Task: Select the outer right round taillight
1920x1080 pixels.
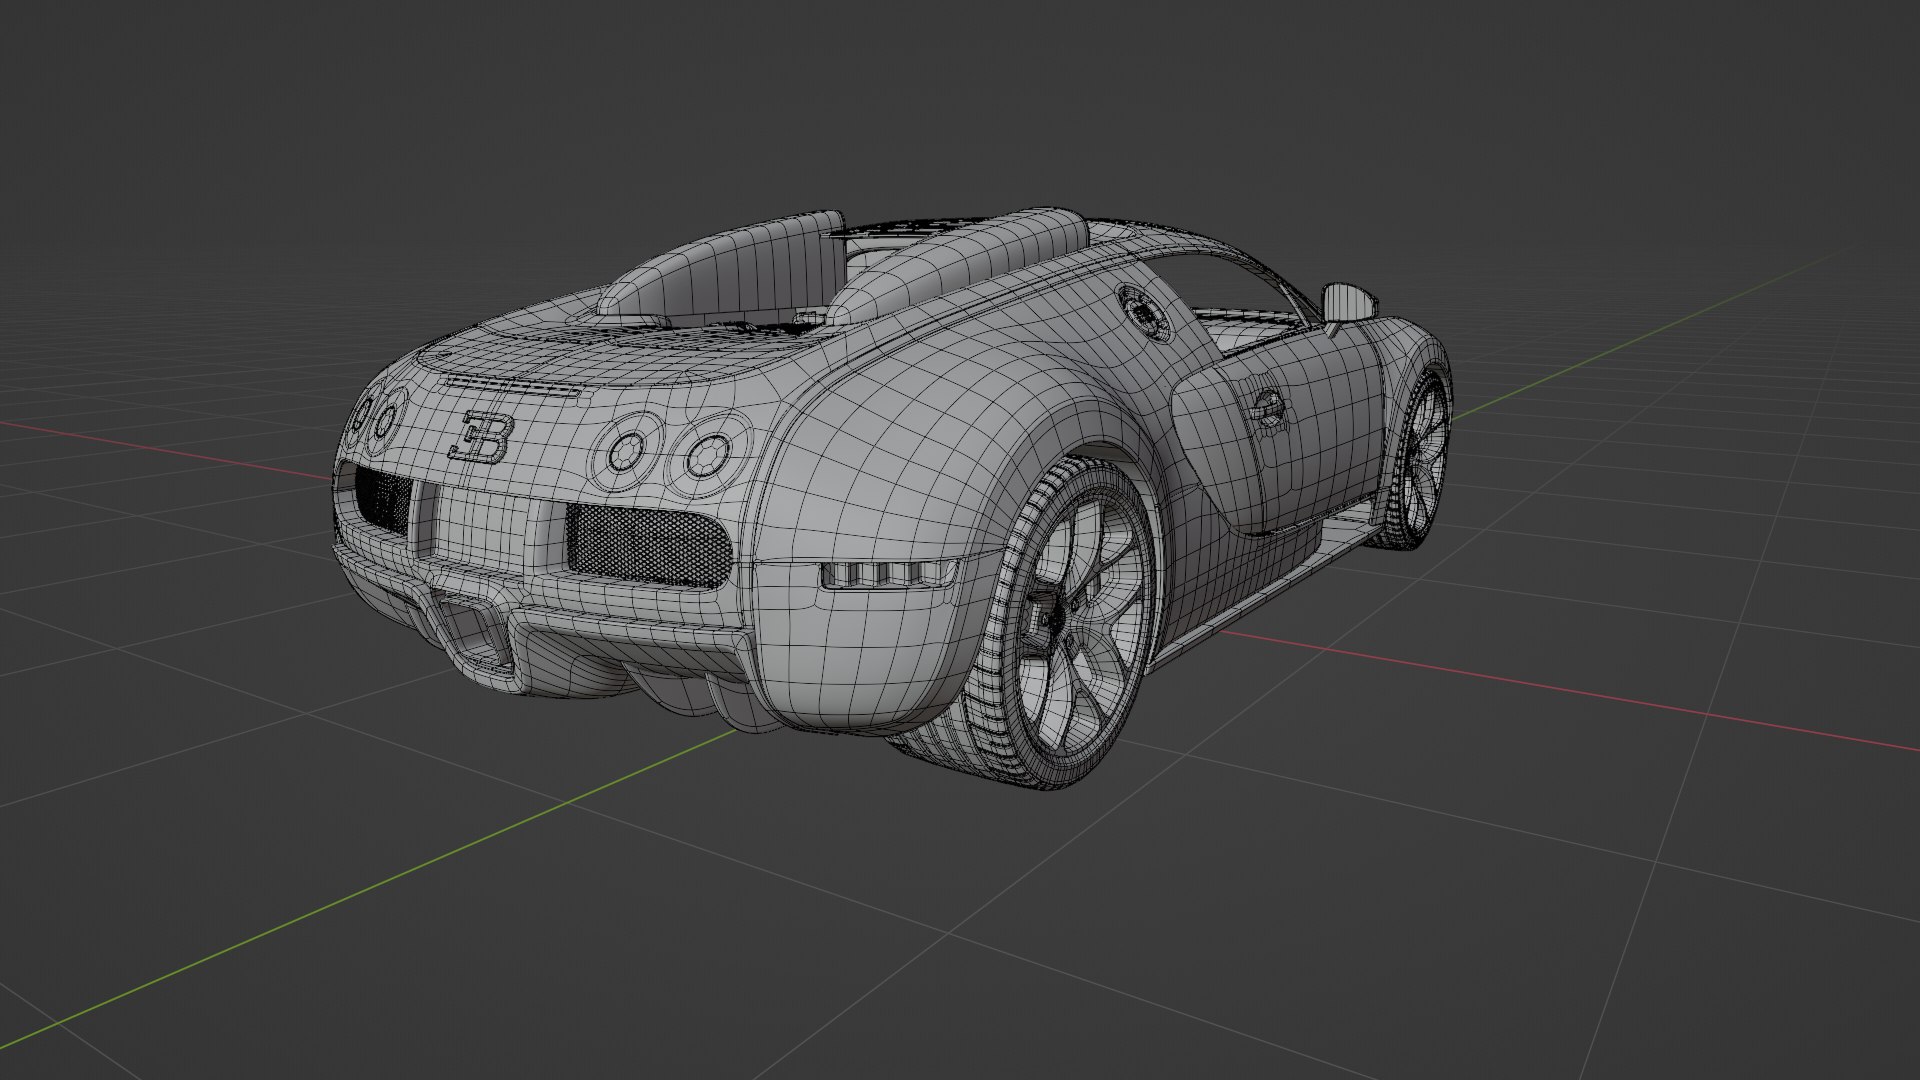Action: (709, 456)
